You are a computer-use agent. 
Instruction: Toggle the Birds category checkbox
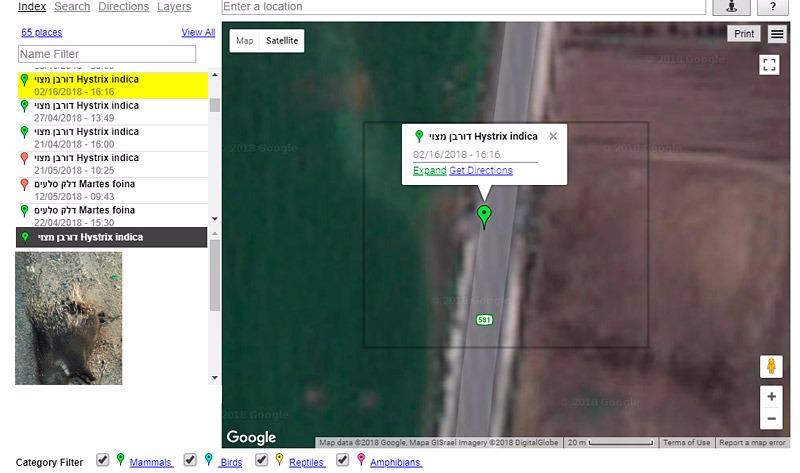pyautogui.click(x=190, y=460)
